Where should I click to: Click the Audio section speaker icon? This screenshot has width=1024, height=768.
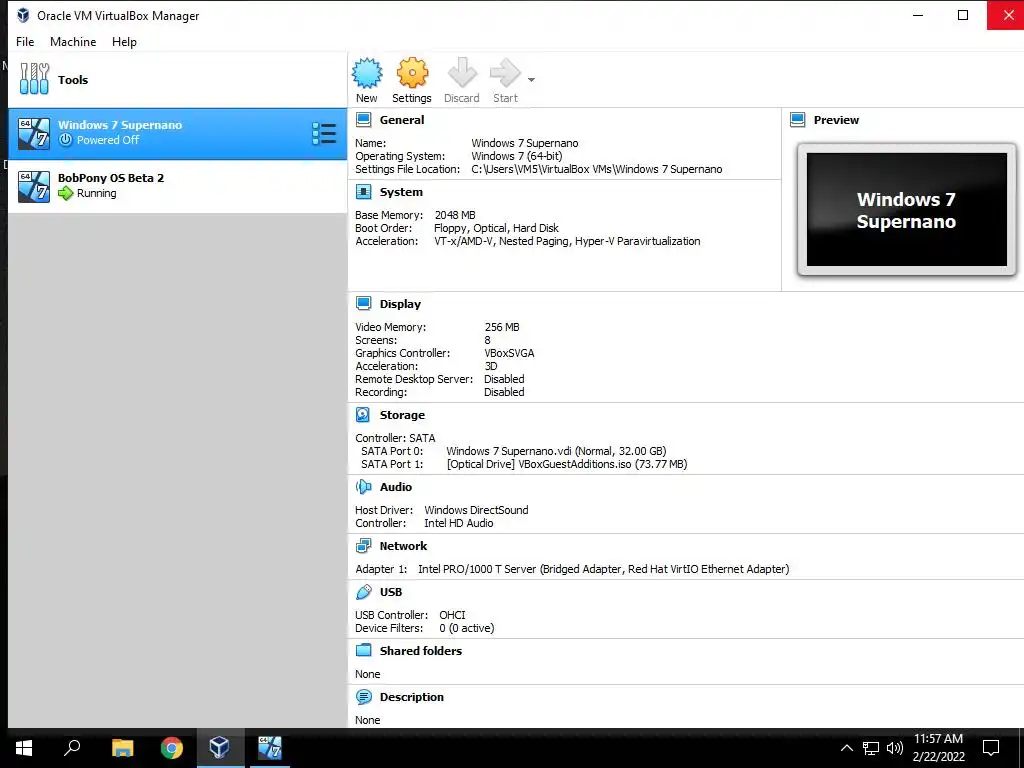point(364,487)
